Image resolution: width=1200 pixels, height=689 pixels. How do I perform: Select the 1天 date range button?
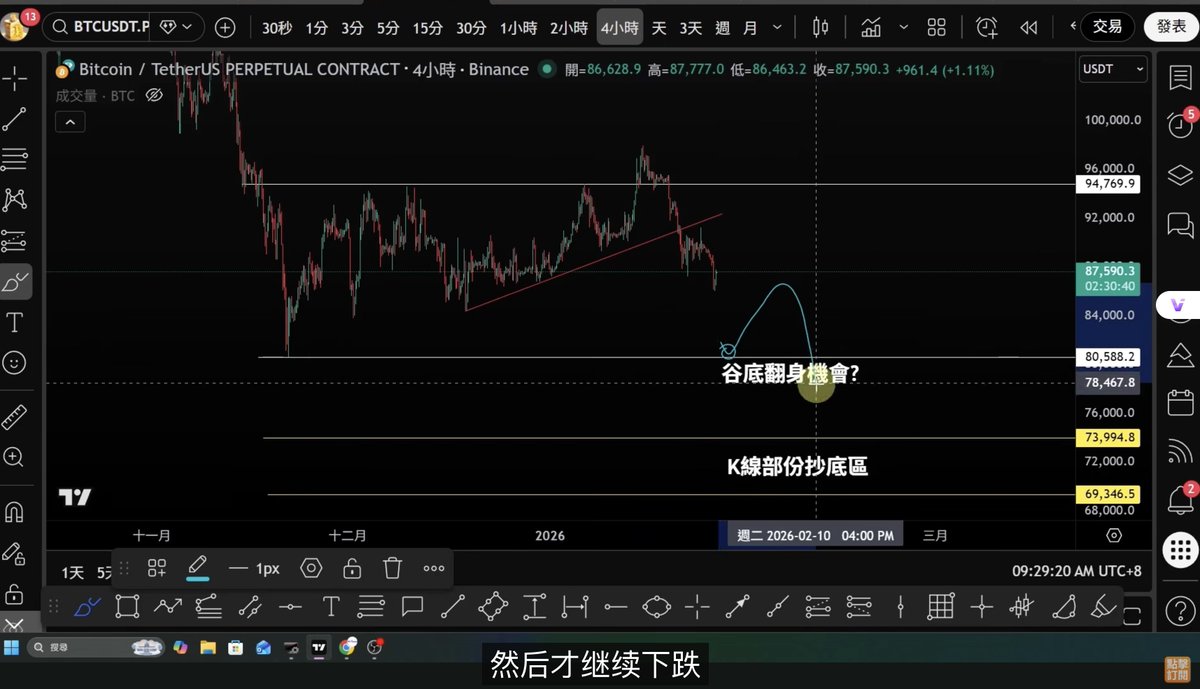click(x=73, y=572)
